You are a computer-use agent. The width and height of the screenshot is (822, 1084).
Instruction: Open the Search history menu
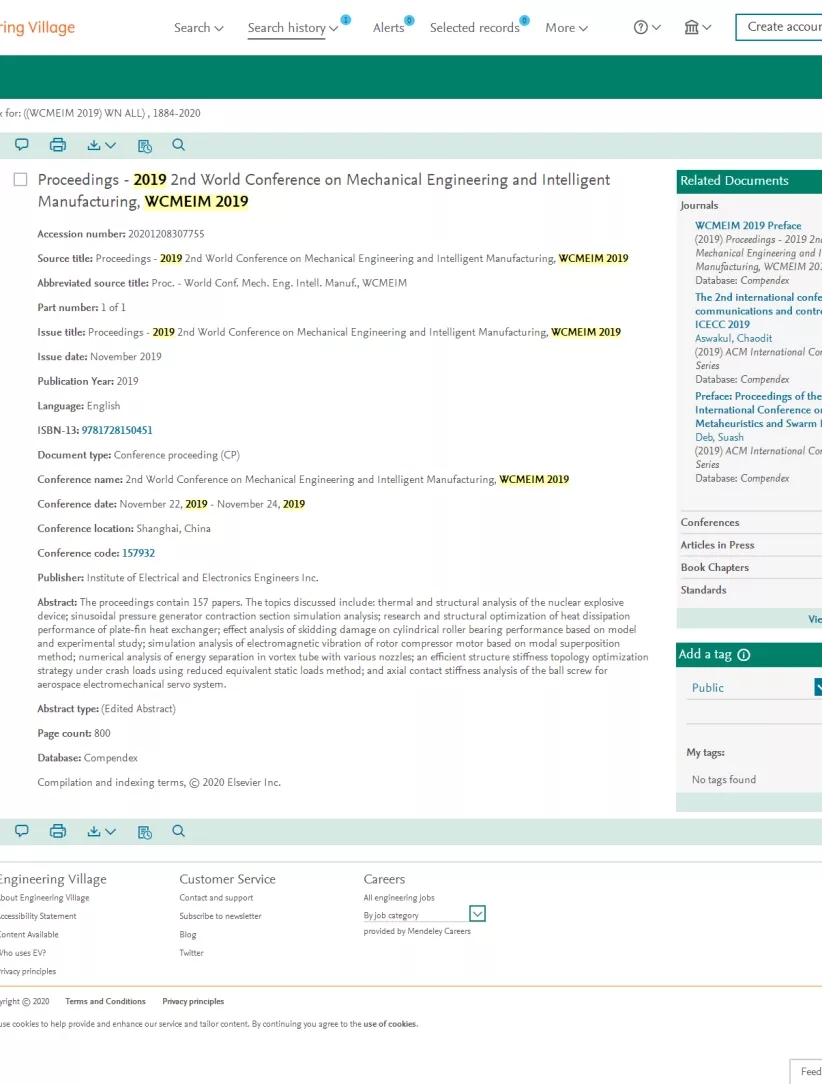(292, 28)
